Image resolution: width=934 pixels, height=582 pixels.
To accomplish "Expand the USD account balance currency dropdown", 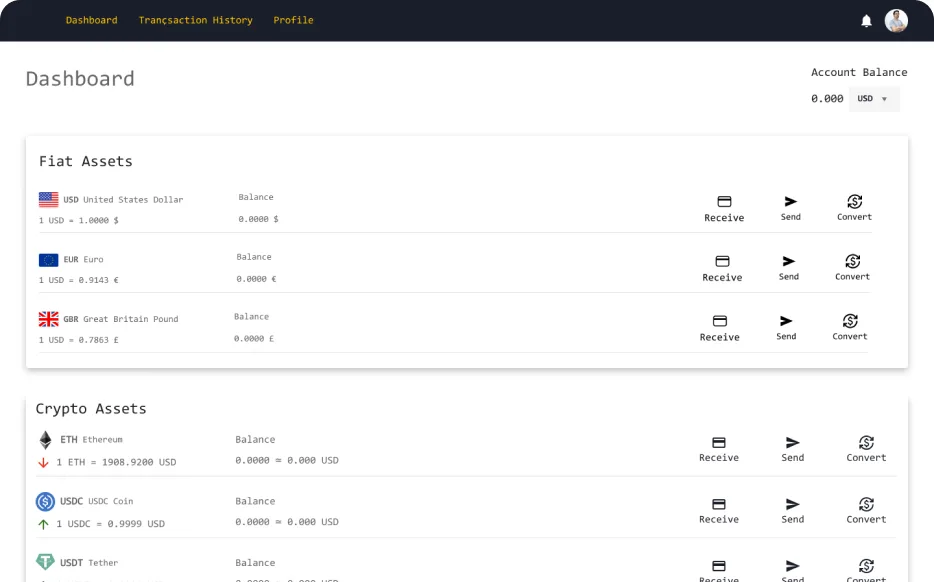I will coord(874,99).
